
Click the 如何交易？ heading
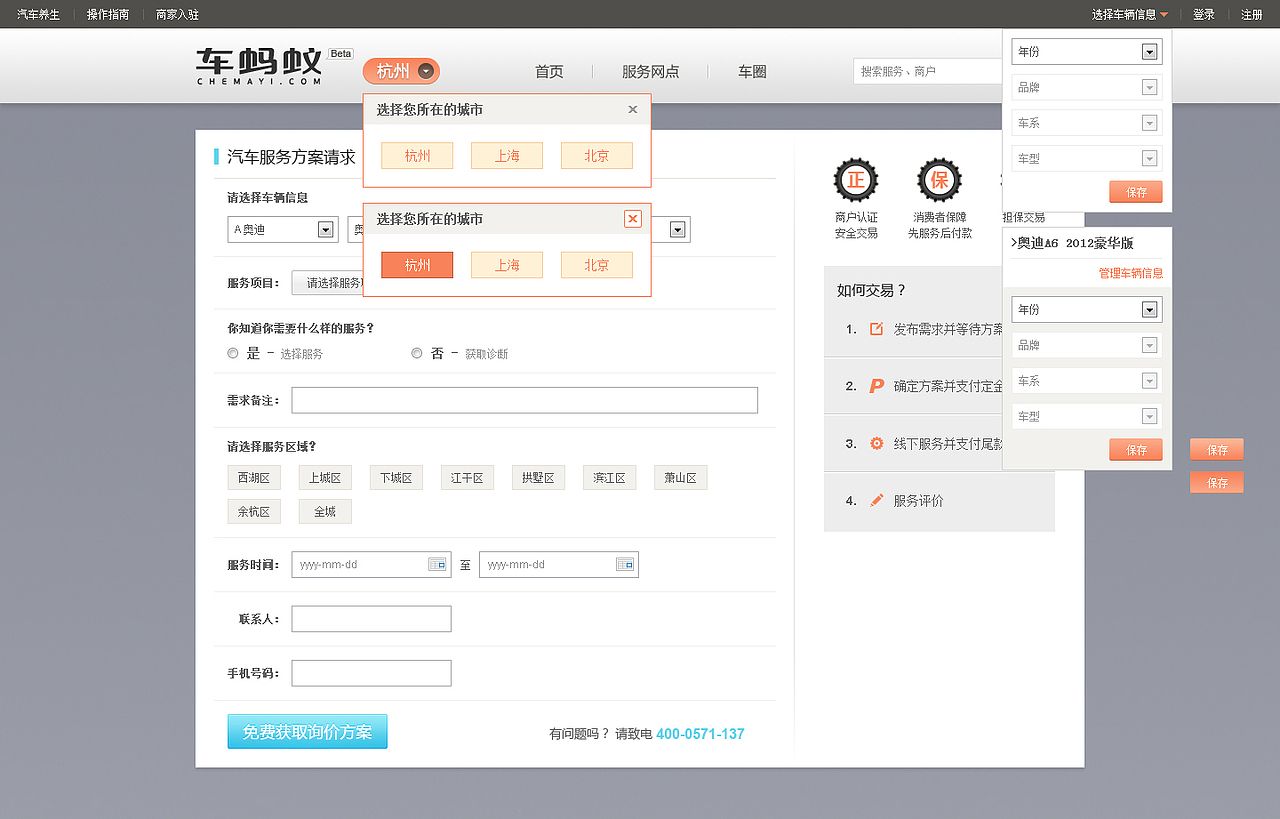[x=871, y=291]
